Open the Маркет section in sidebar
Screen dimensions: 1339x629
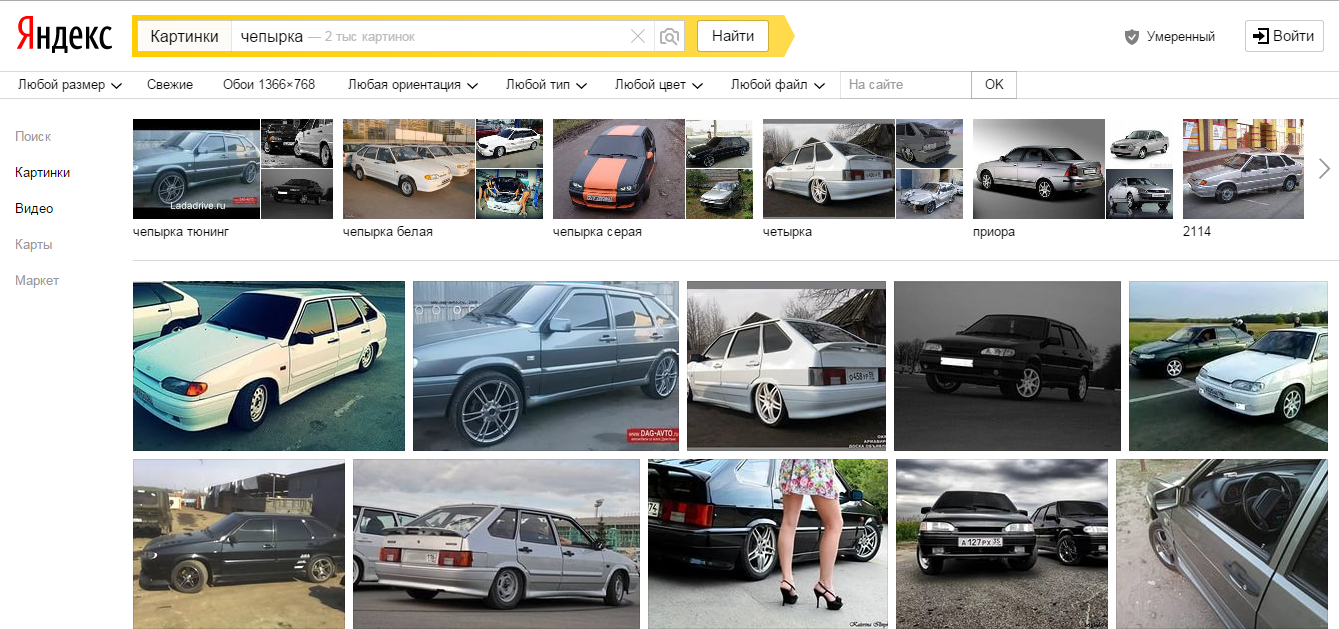pos(37,281)
